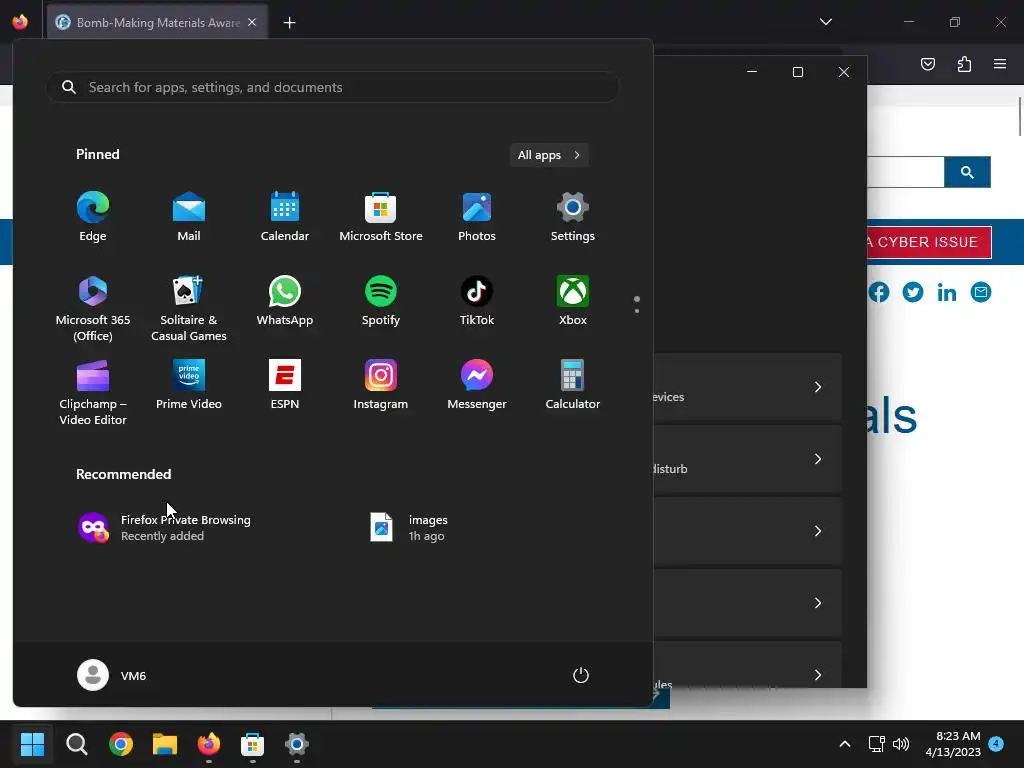The image size is (1024, 768).
Task: Launch Instagram
Action: click(381, 385)
